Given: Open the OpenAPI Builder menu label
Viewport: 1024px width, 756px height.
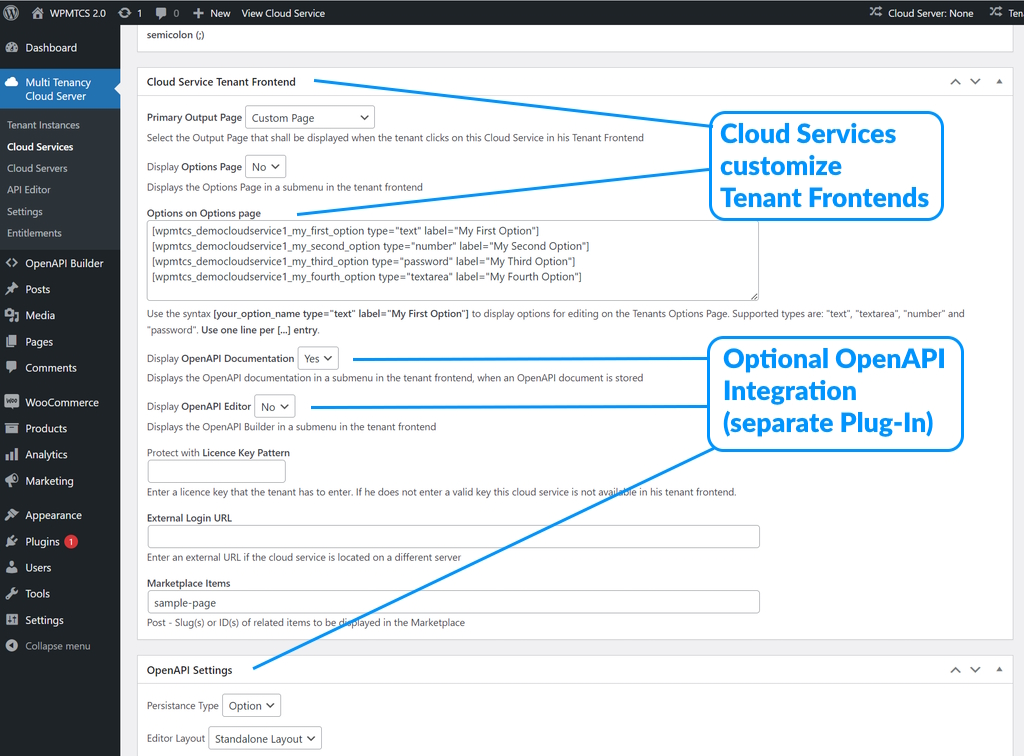Looking at the screenshot, I should 64,263.
